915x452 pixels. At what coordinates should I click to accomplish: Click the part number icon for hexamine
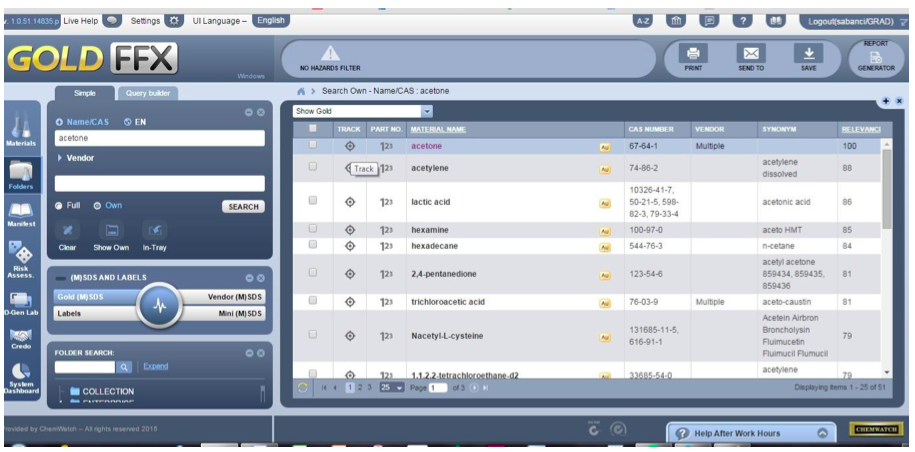386,230
